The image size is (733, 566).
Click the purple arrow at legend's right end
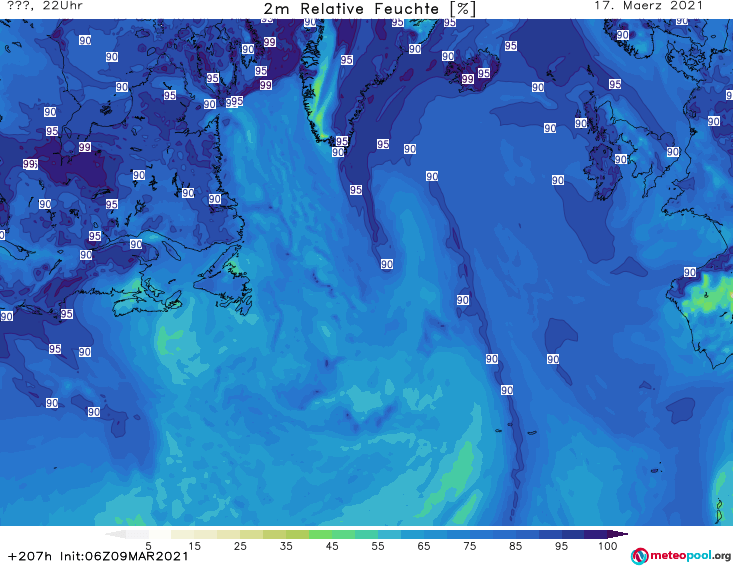point(618,534)
